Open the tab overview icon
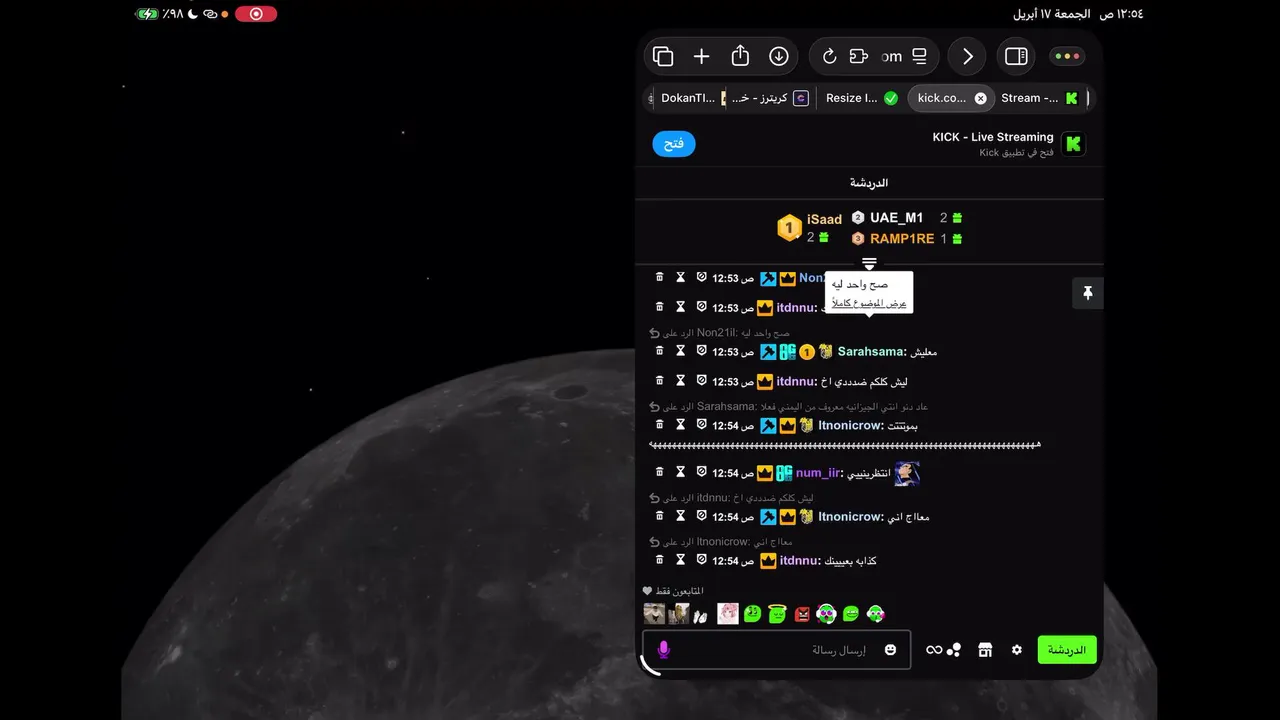Image resolution: width=1280 pixels, height=720 pixels. 663,57
